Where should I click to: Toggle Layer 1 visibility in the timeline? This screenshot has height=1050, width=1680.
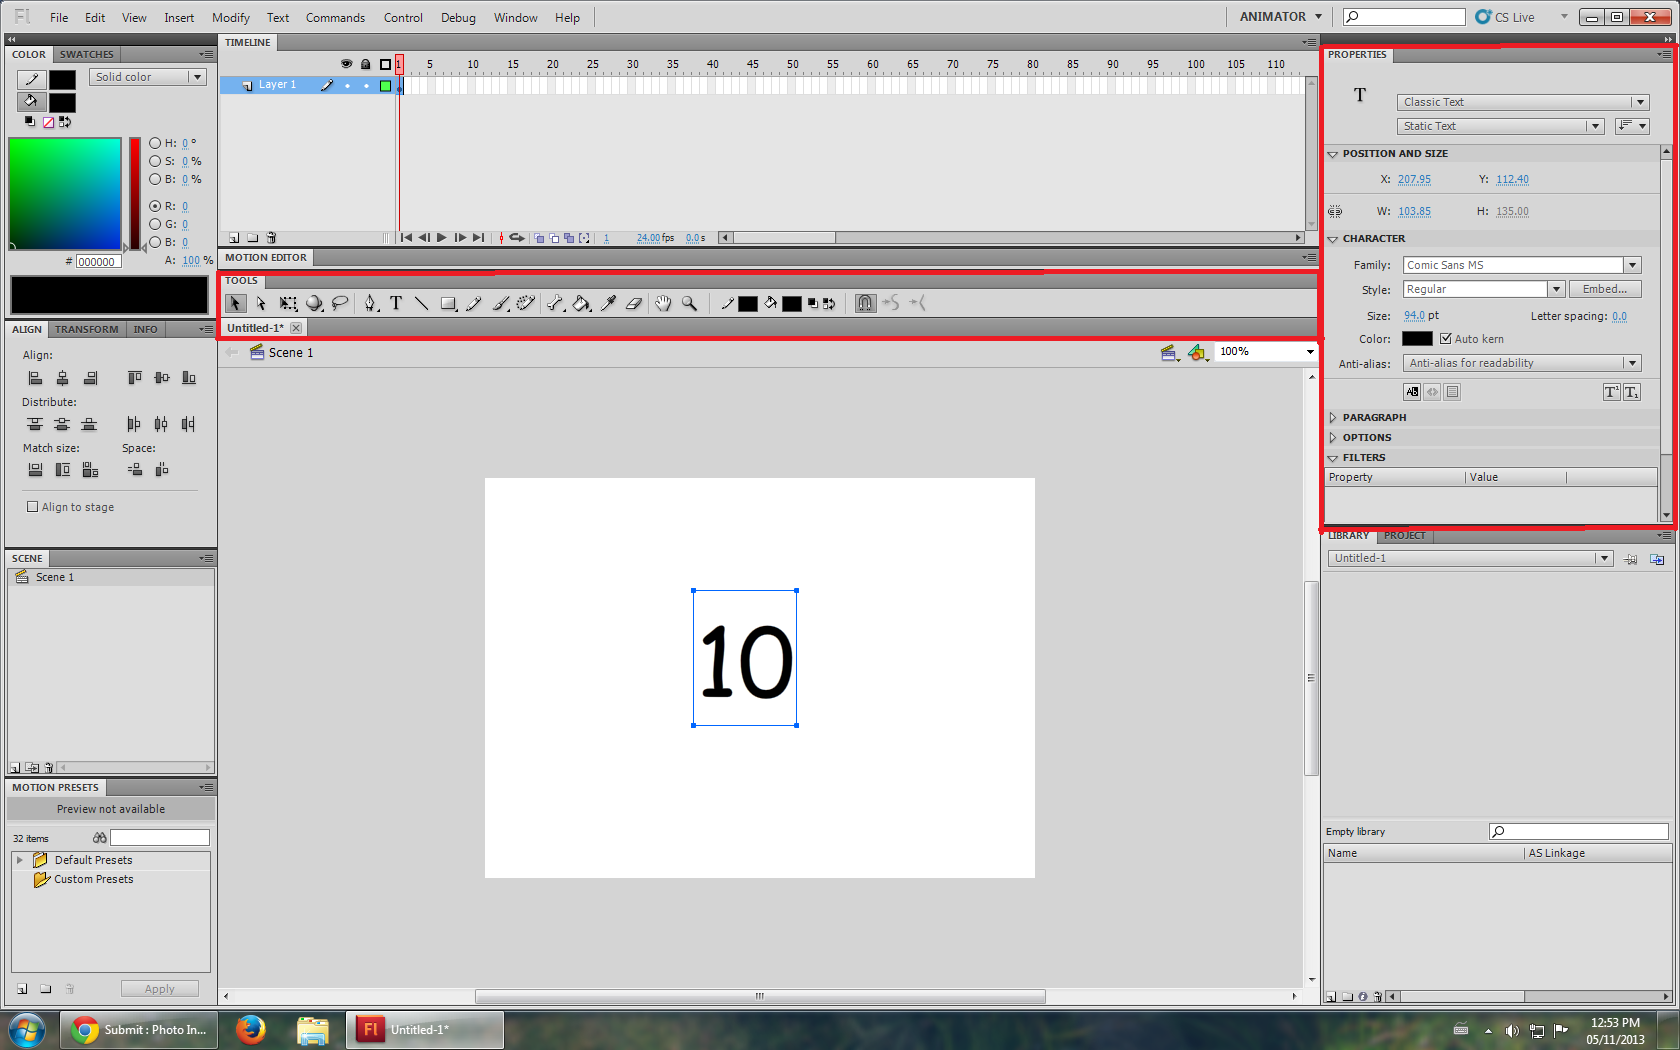(345, 85)
